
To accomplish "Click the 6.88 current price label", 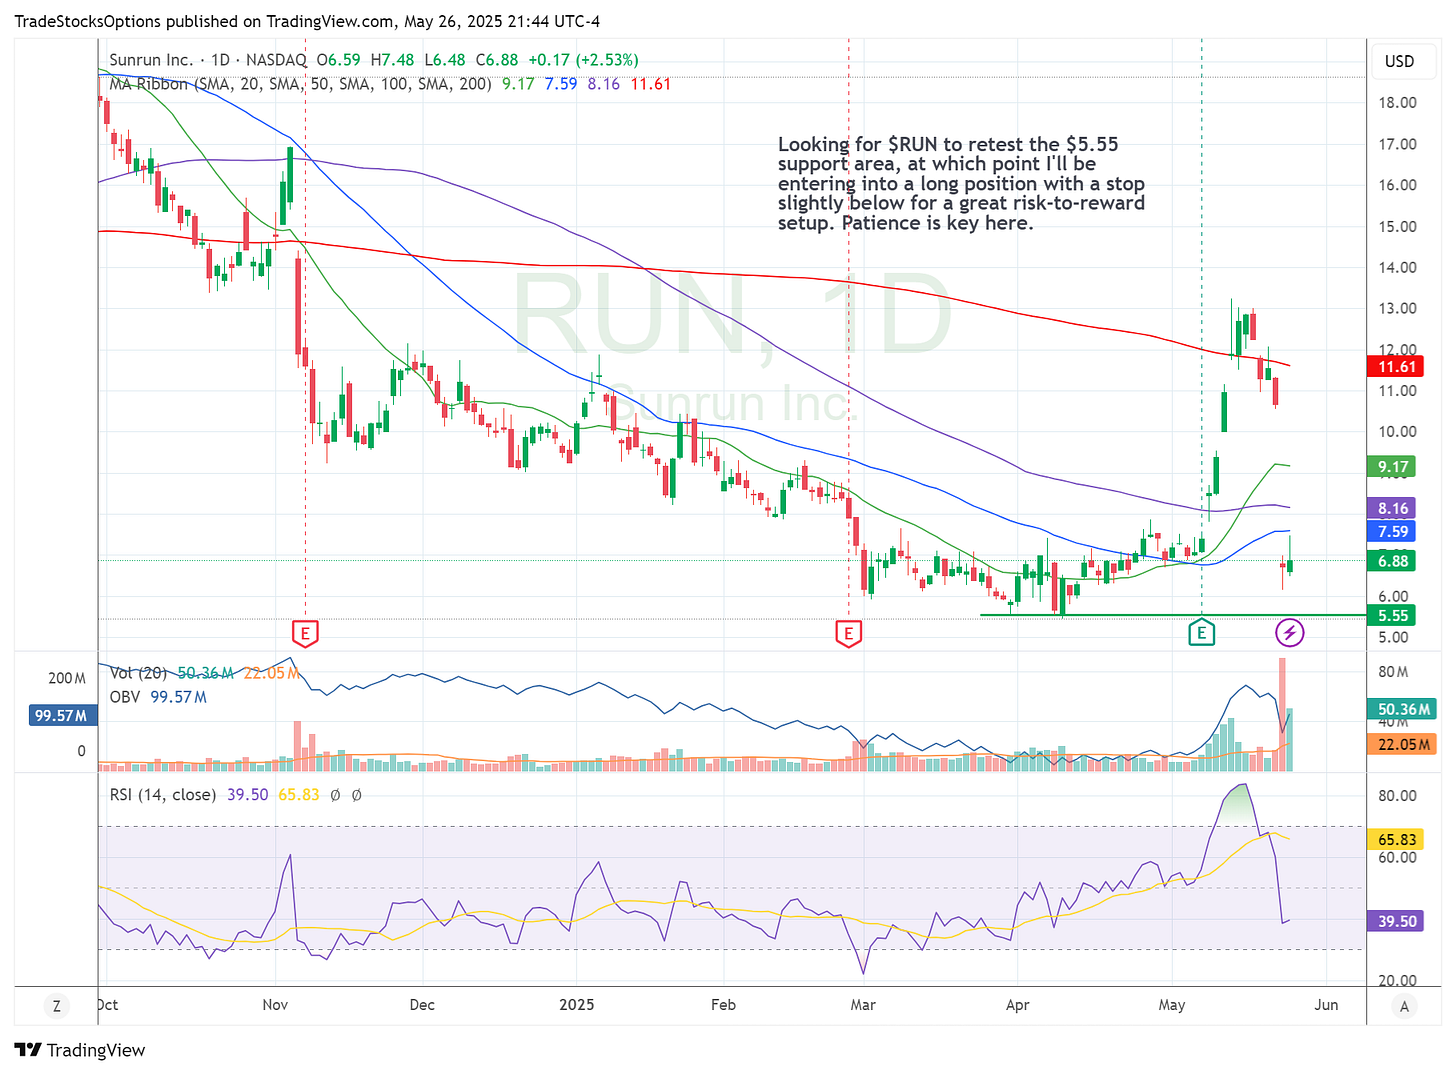I will point(1393,561).
